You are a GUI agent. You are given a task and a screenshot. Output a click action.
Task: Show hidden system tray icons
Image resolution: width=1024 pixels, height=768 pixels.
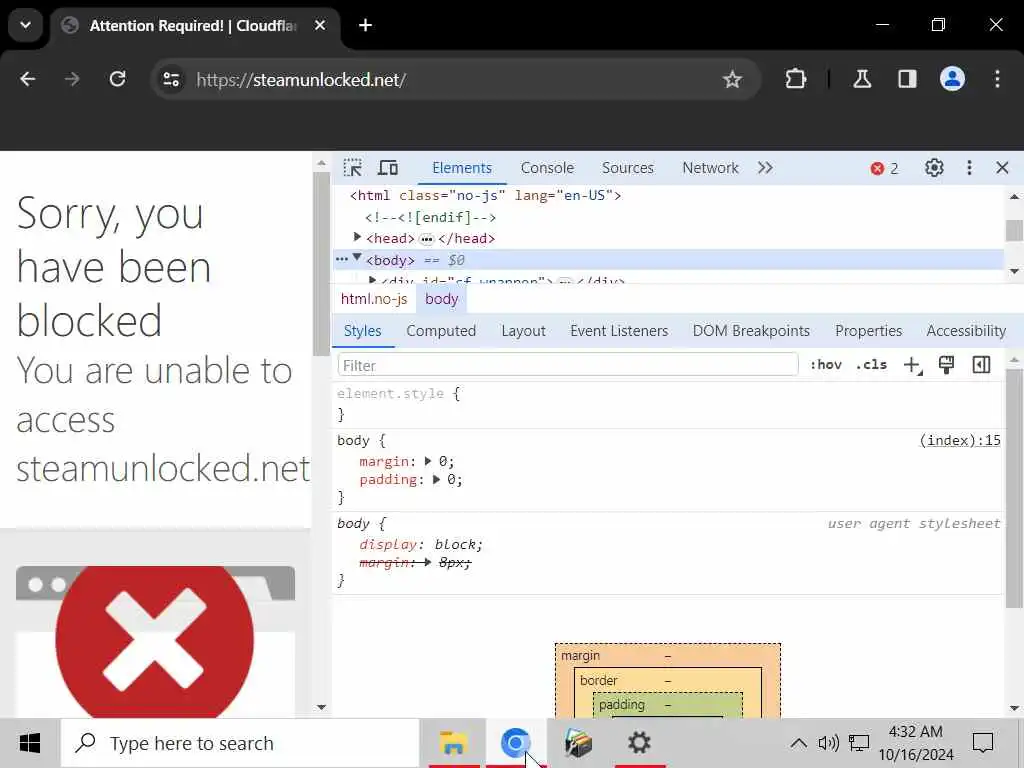798,743
